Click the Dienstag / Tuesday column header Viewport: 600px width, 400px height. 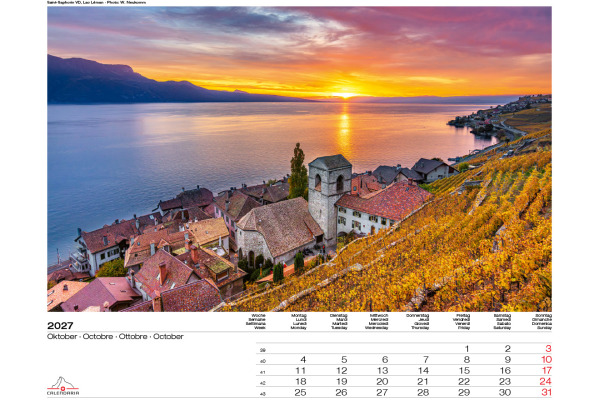tap(339, 322)
